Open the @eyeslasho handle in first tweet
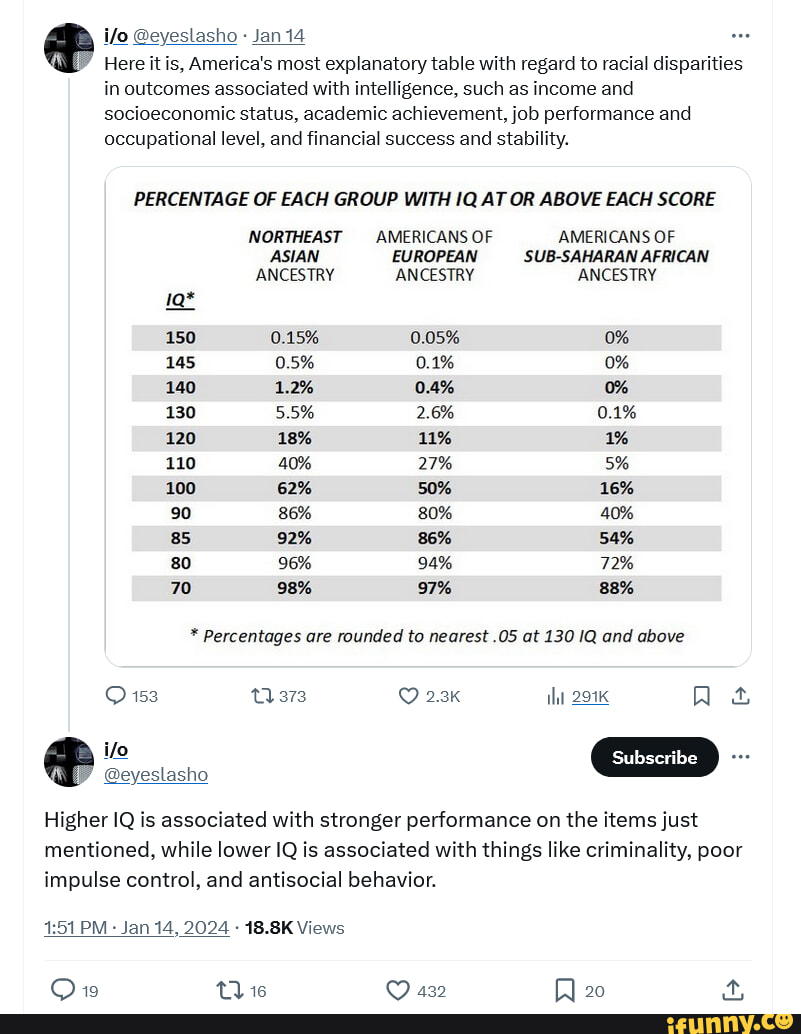The height and width of the screenshot is (1034, 801). 185,36
